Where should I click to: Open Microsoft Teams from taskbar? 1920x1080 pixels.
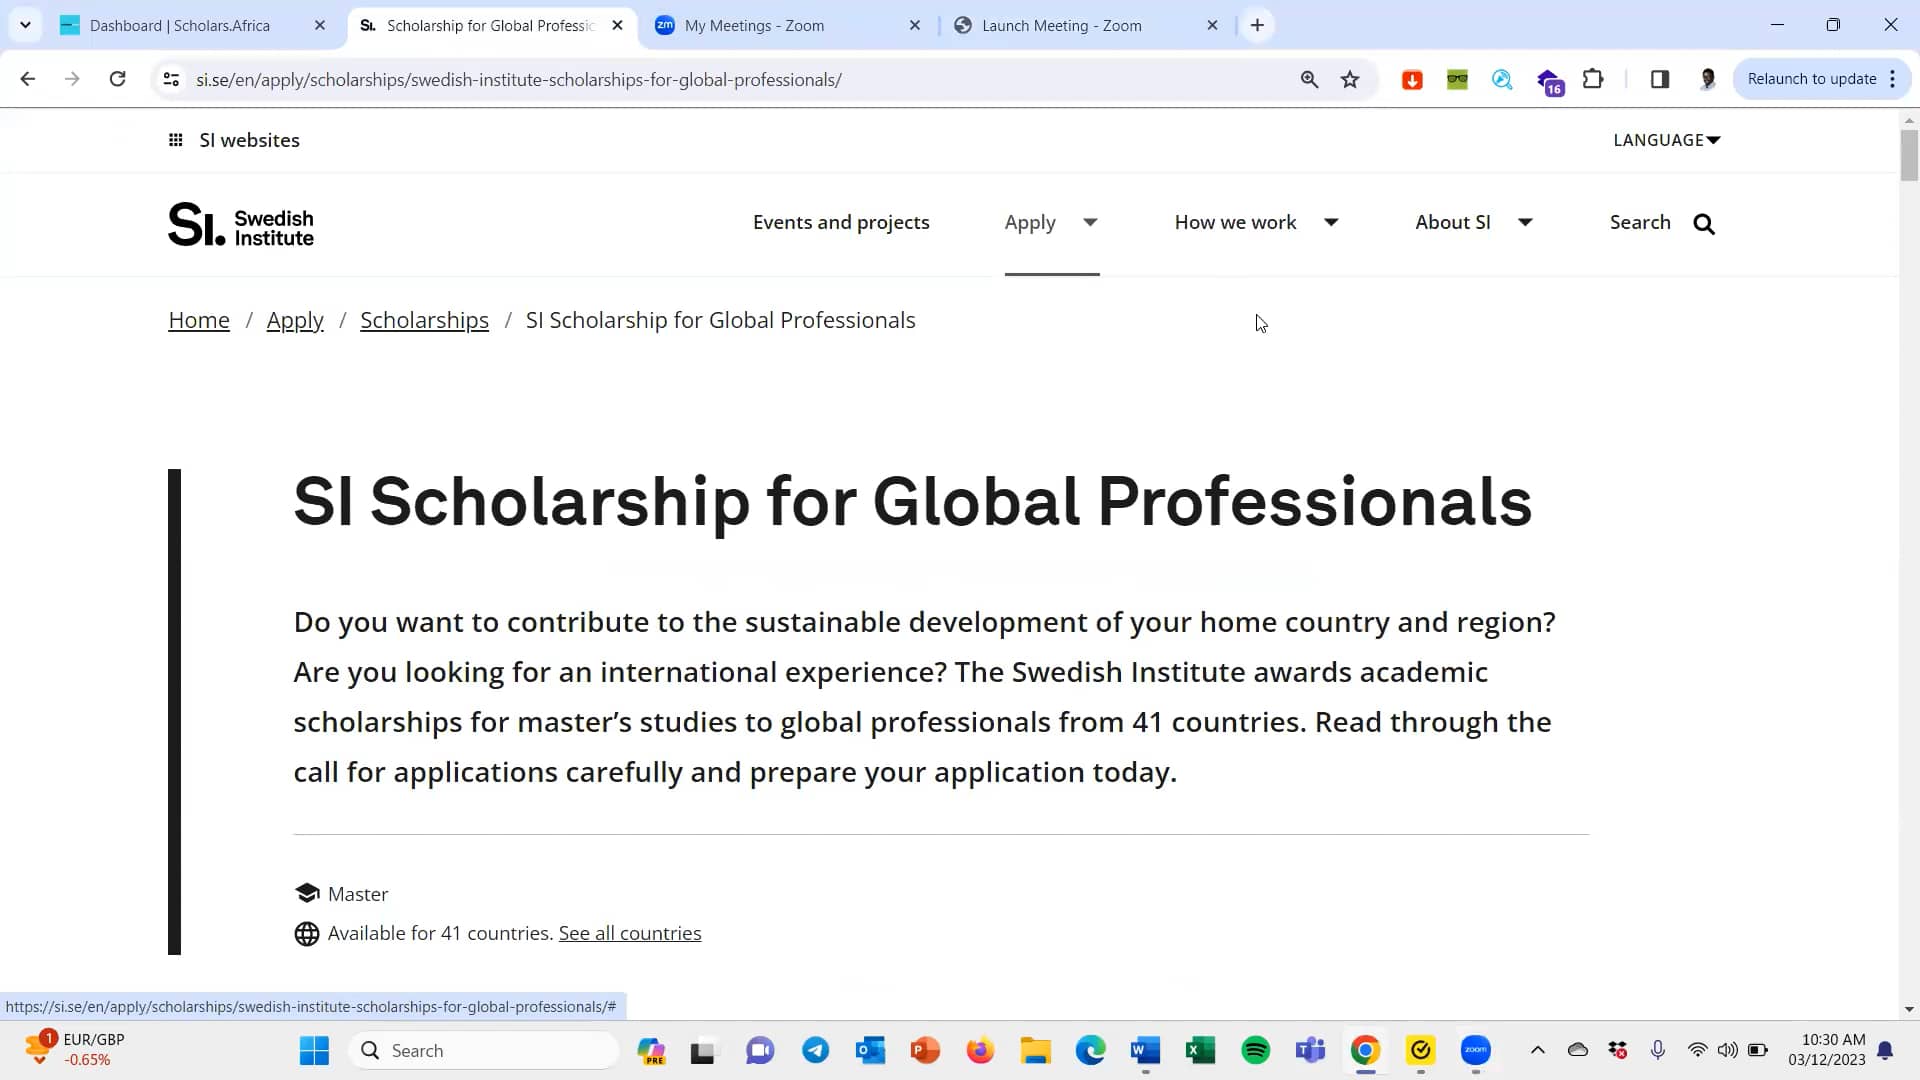pos(1310,1049)
